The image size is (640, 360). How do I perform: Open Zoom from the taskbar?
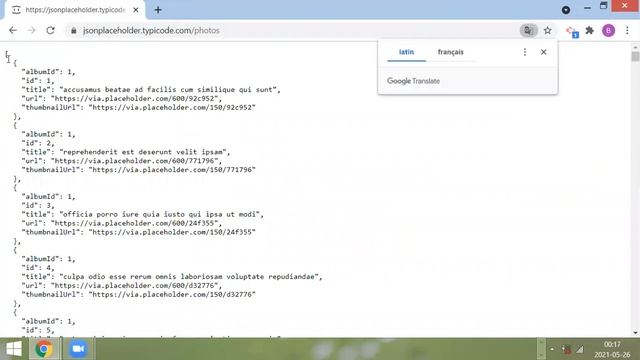78,349
